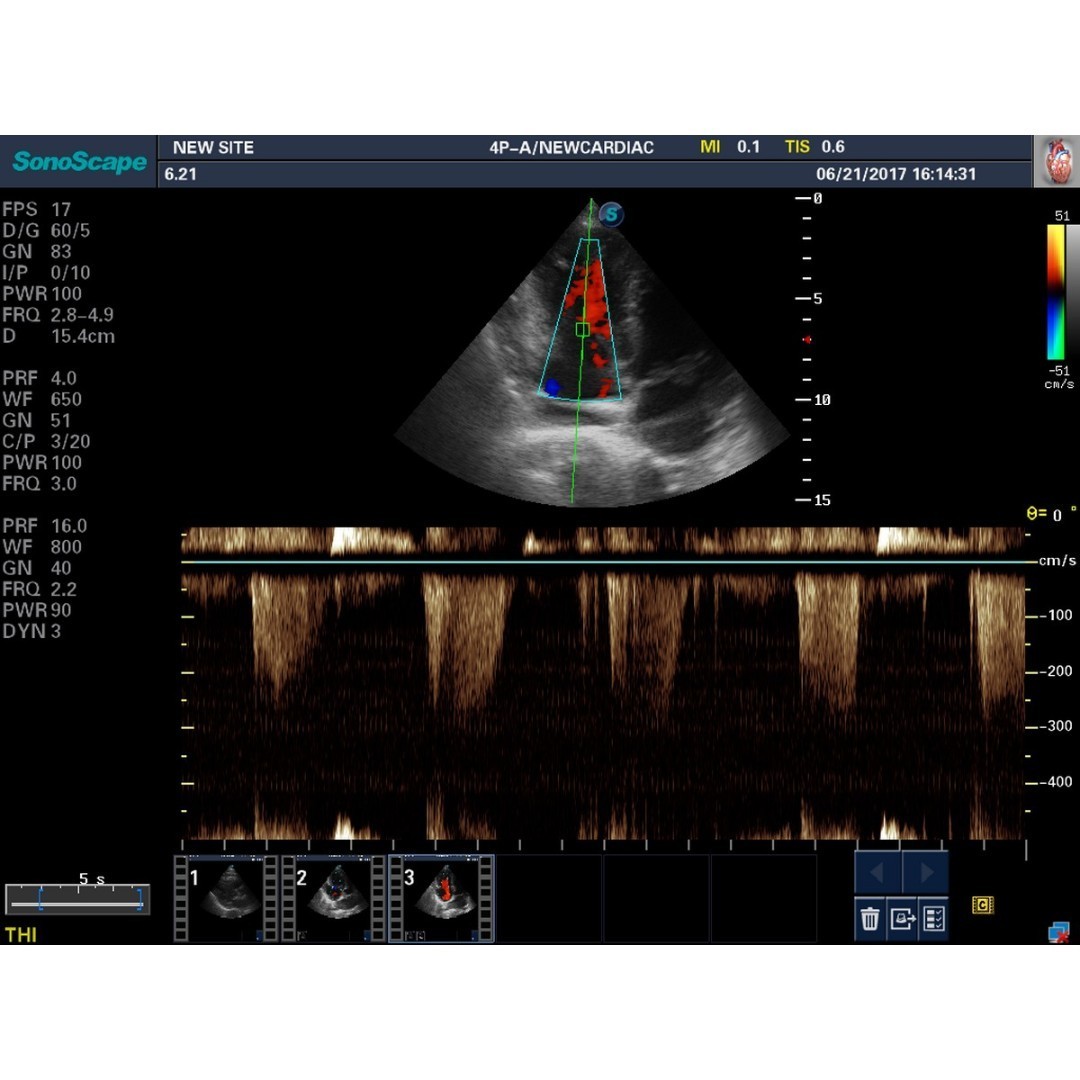Click the left blue bracket cine marker
This screenshot has height=1080, width=1080.
(40, 900)
